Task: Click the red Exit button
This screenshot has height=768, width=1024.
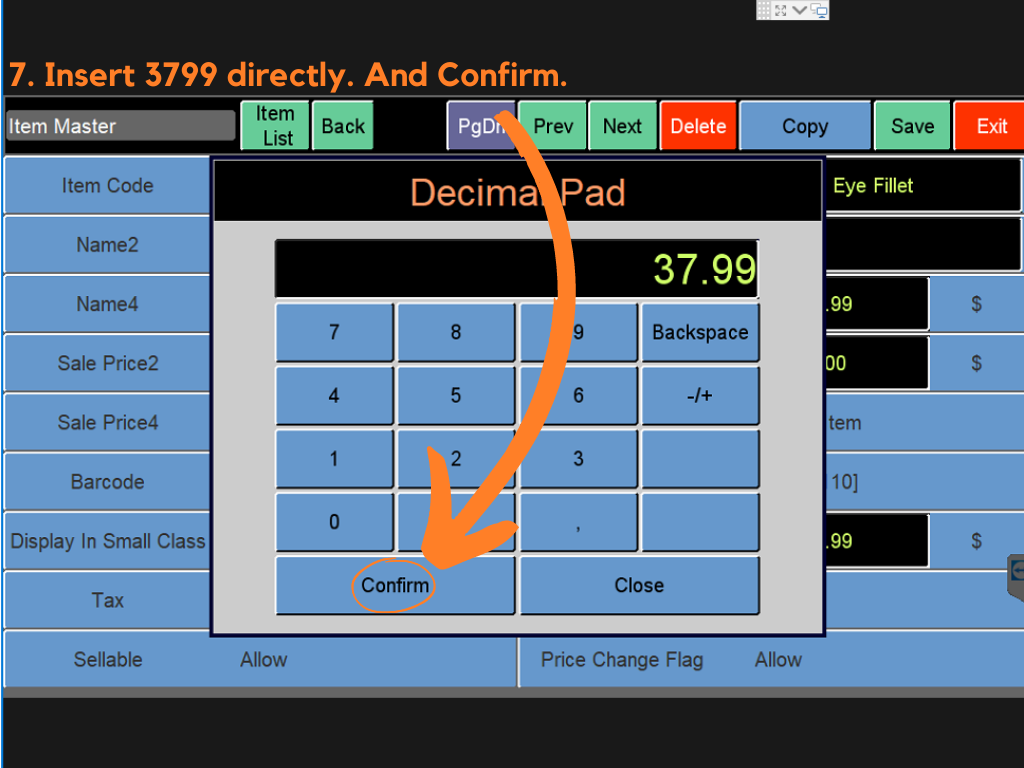Action: 991,126
